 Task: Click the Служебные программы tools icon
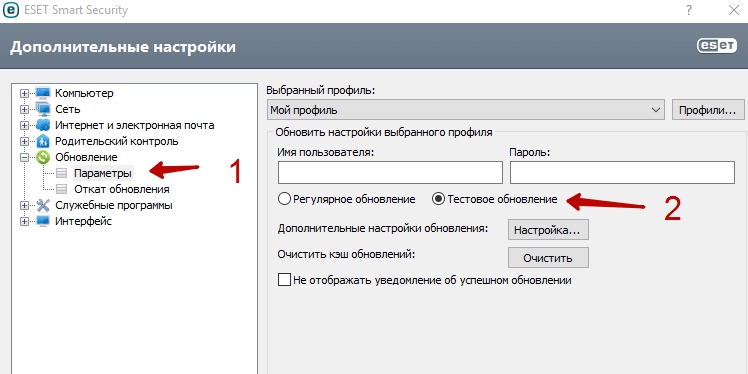[x=43, y=205]
